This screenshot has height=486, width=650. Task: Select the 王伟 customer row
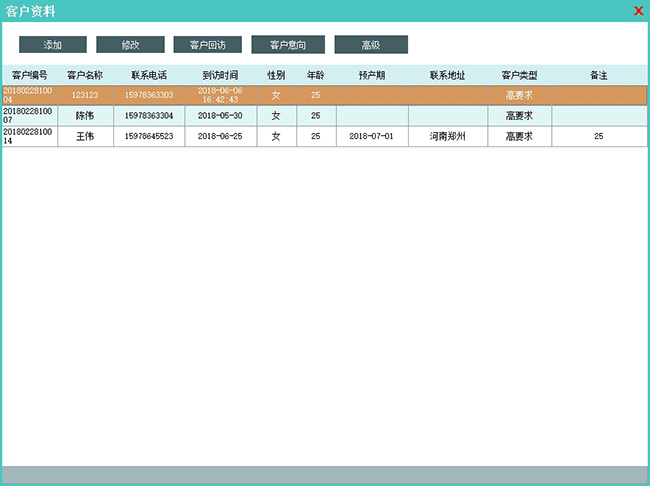[85, 136]
